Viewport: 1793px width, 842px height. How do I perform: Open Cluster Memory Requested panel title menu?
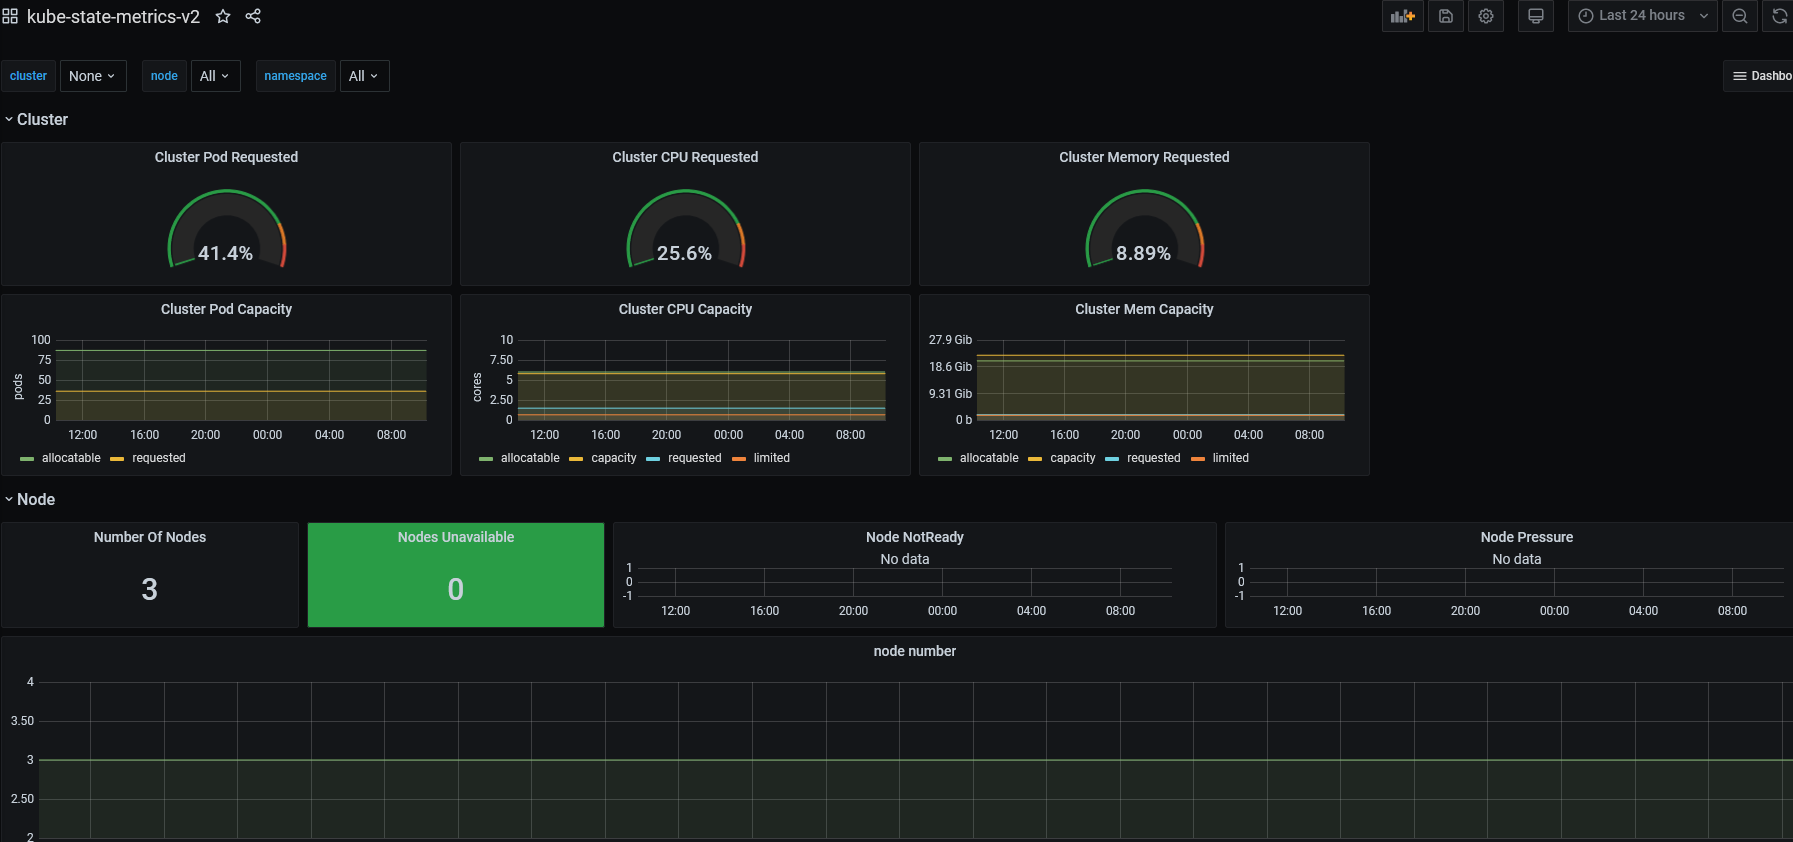(1144, 157)
